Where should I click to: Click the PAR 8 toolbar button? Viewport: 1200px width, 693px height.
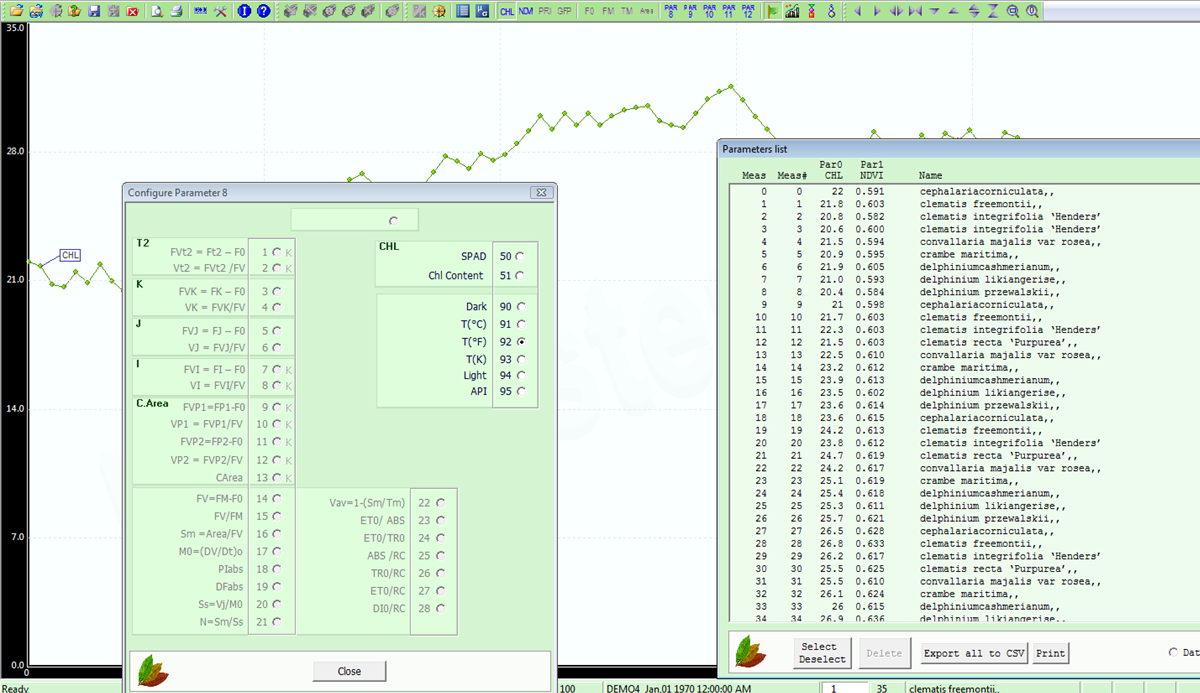[669, 11]
